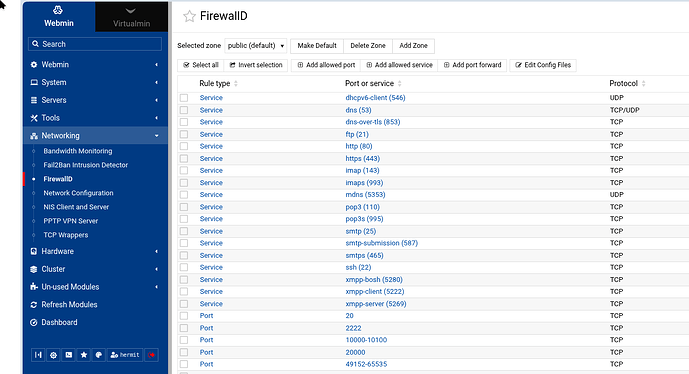Screen dimensions: 689x374
Task: Click the Un-used Modules puzzle icon
Action: pos(34,287)
